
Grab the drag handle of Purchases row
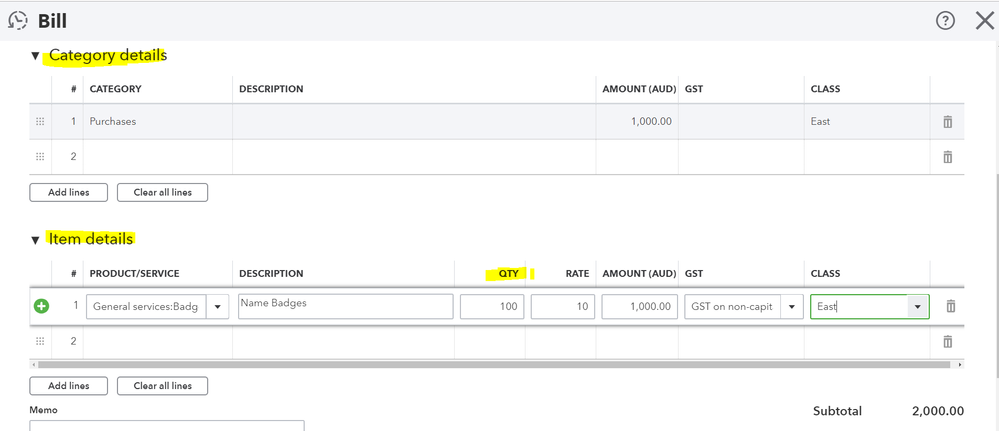tap(40, 122)
